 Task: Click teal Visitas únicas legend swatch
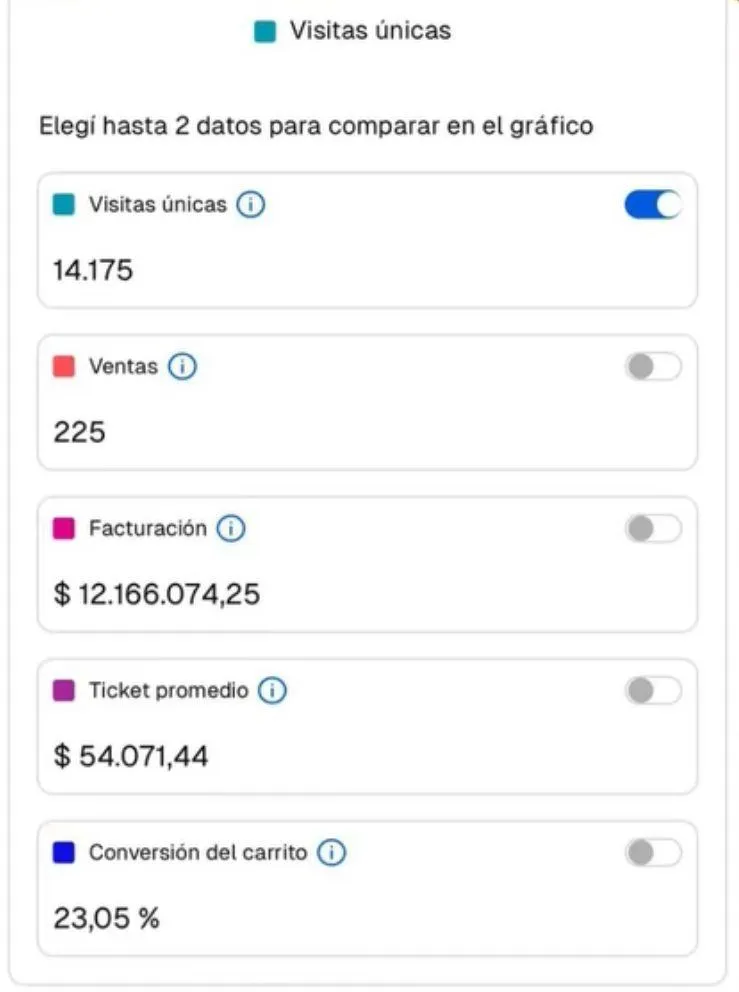tap(265, 32)
